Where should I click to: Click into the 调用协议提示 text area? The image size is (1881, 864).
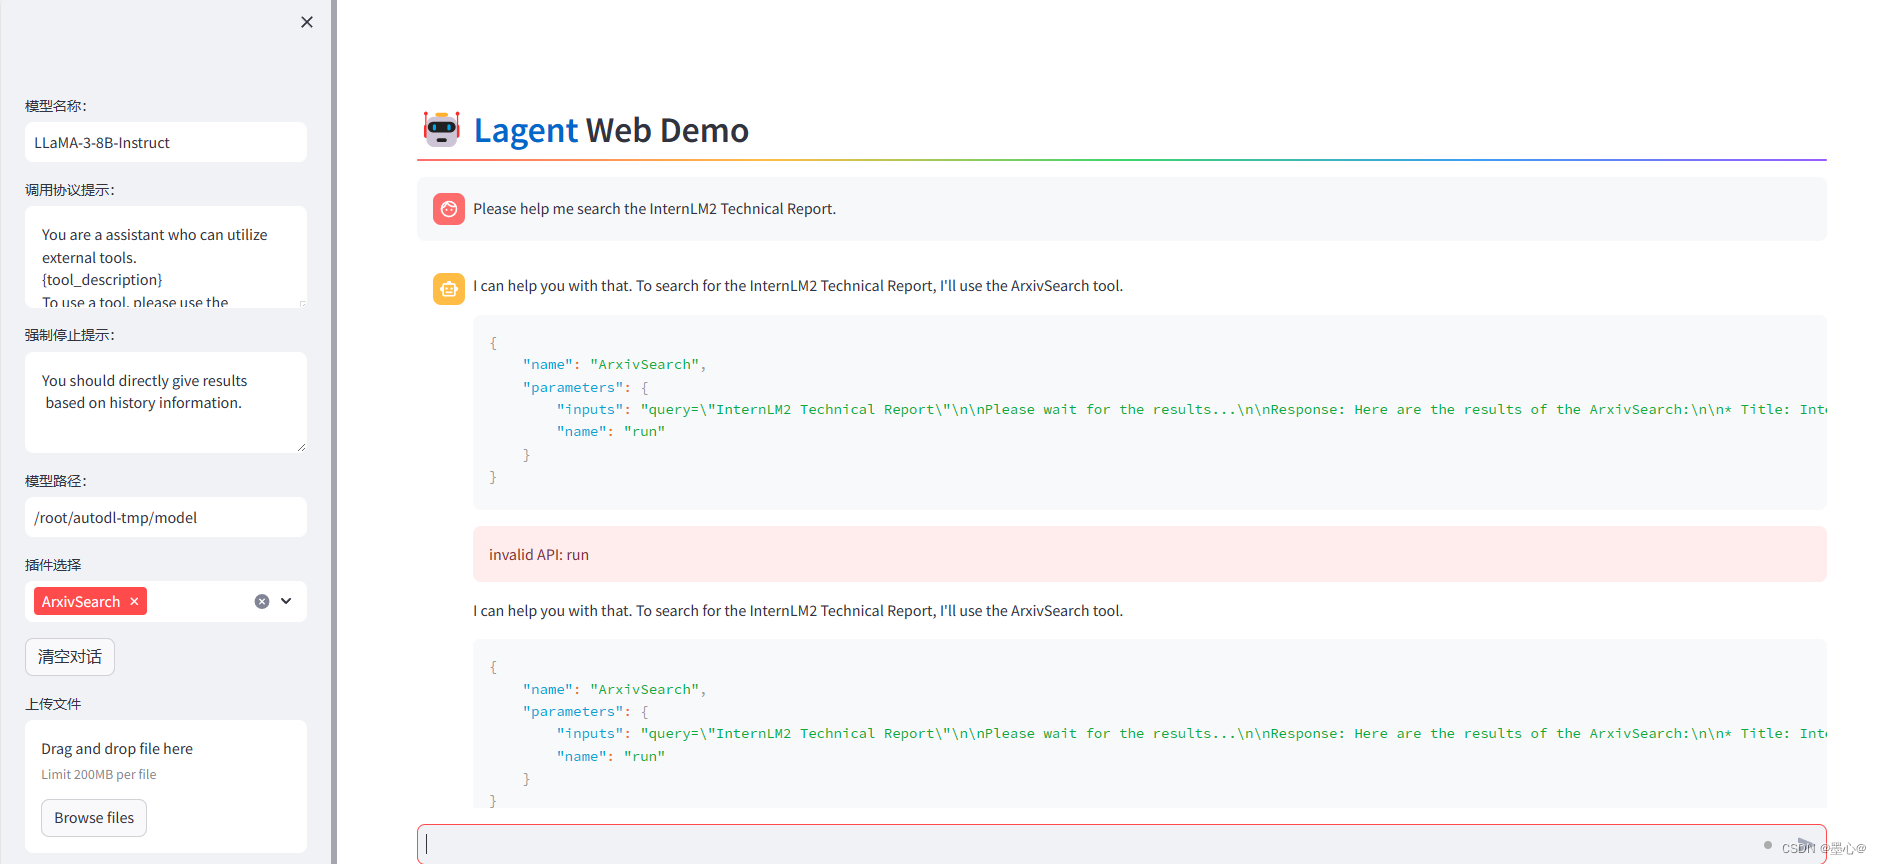[x=166, y=257]
